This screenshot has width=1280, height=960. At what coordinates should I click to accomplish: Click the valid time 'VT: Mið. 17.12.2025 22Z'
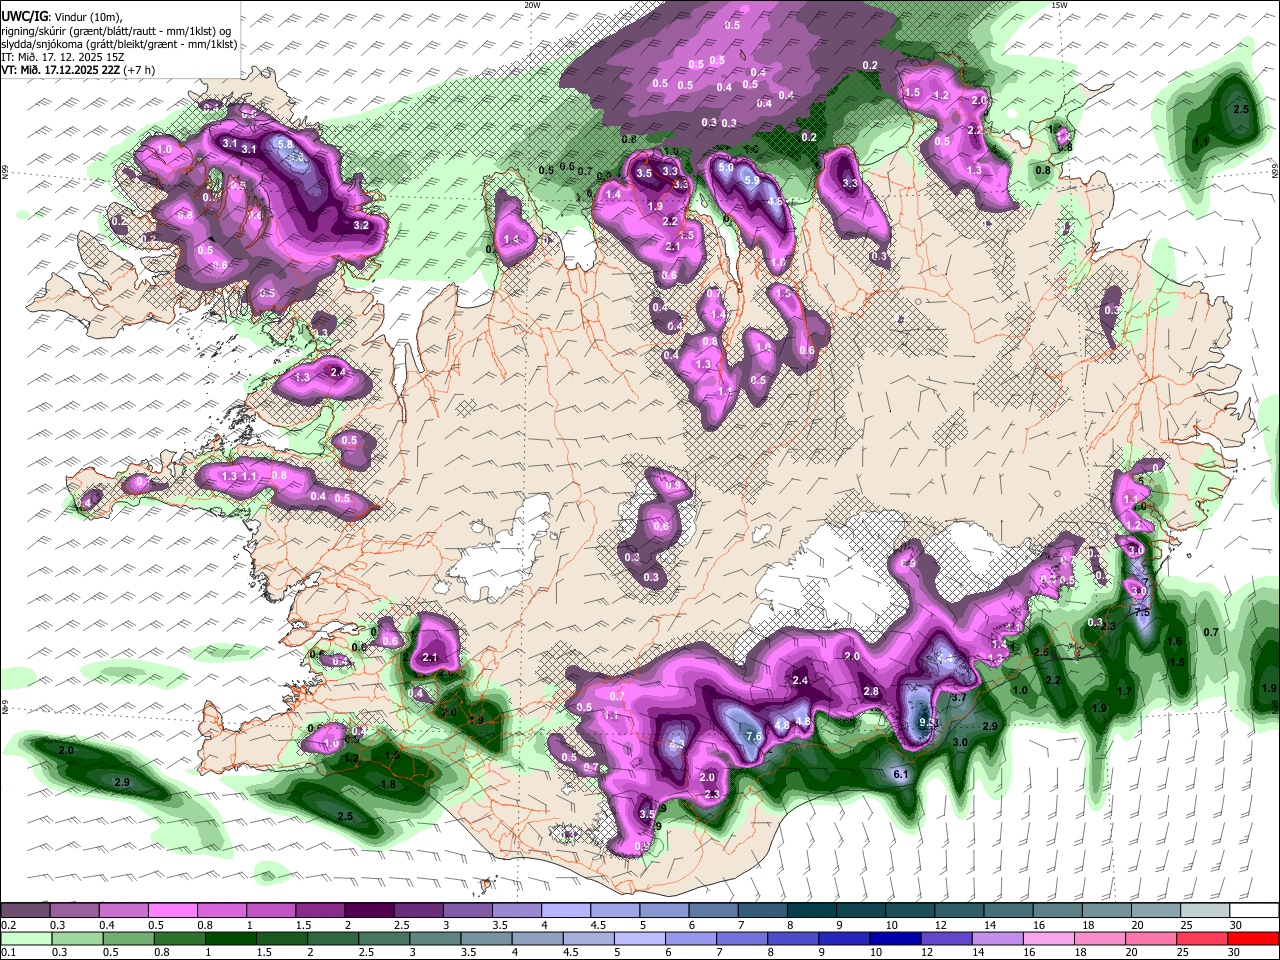(61, 70)
